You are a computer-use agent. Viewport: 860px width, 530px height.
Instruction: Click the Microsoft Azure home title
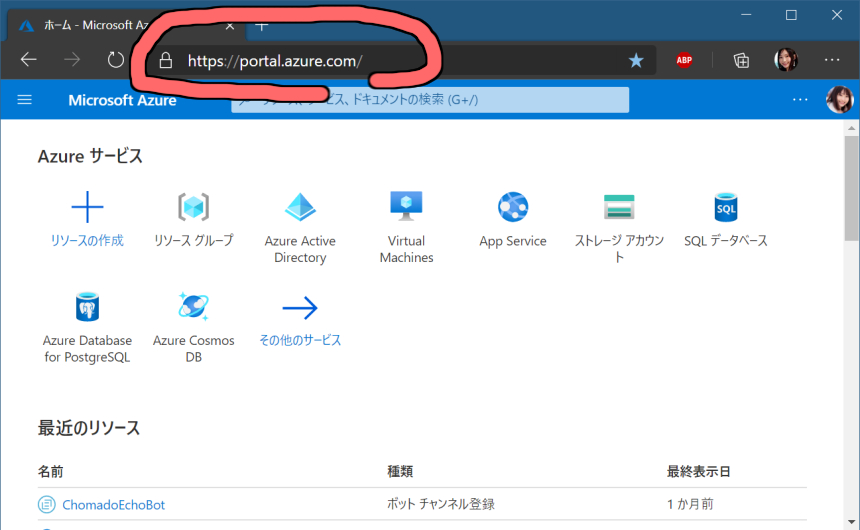(122, 100)
